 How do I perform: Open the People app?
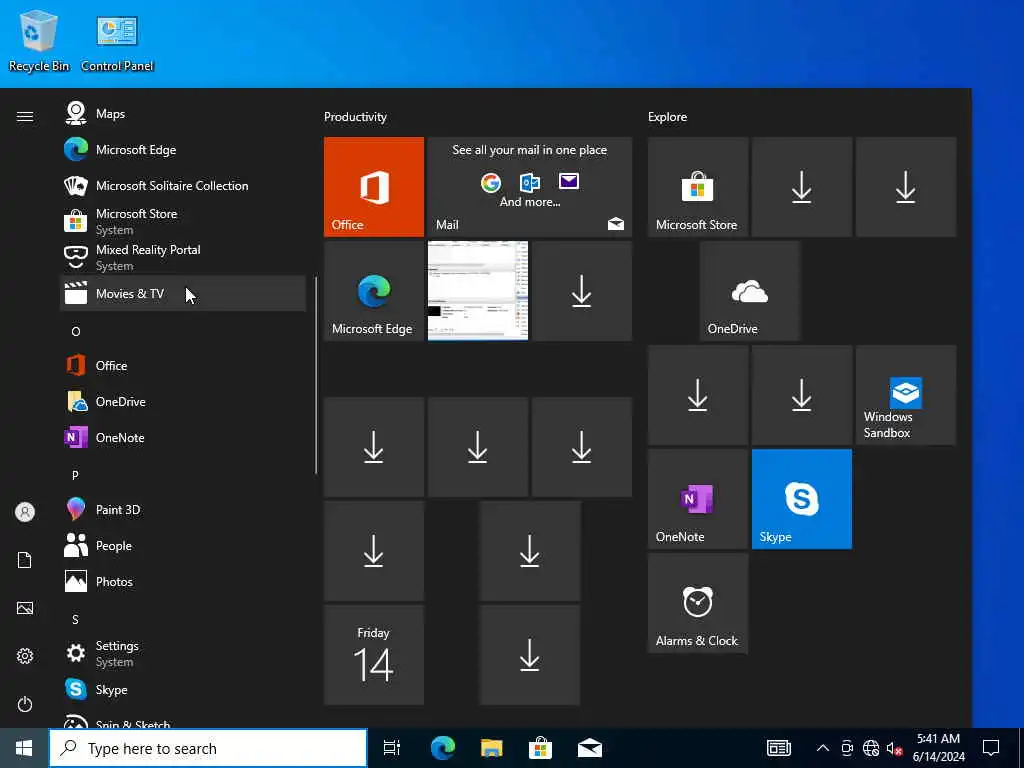coord(183,545)
